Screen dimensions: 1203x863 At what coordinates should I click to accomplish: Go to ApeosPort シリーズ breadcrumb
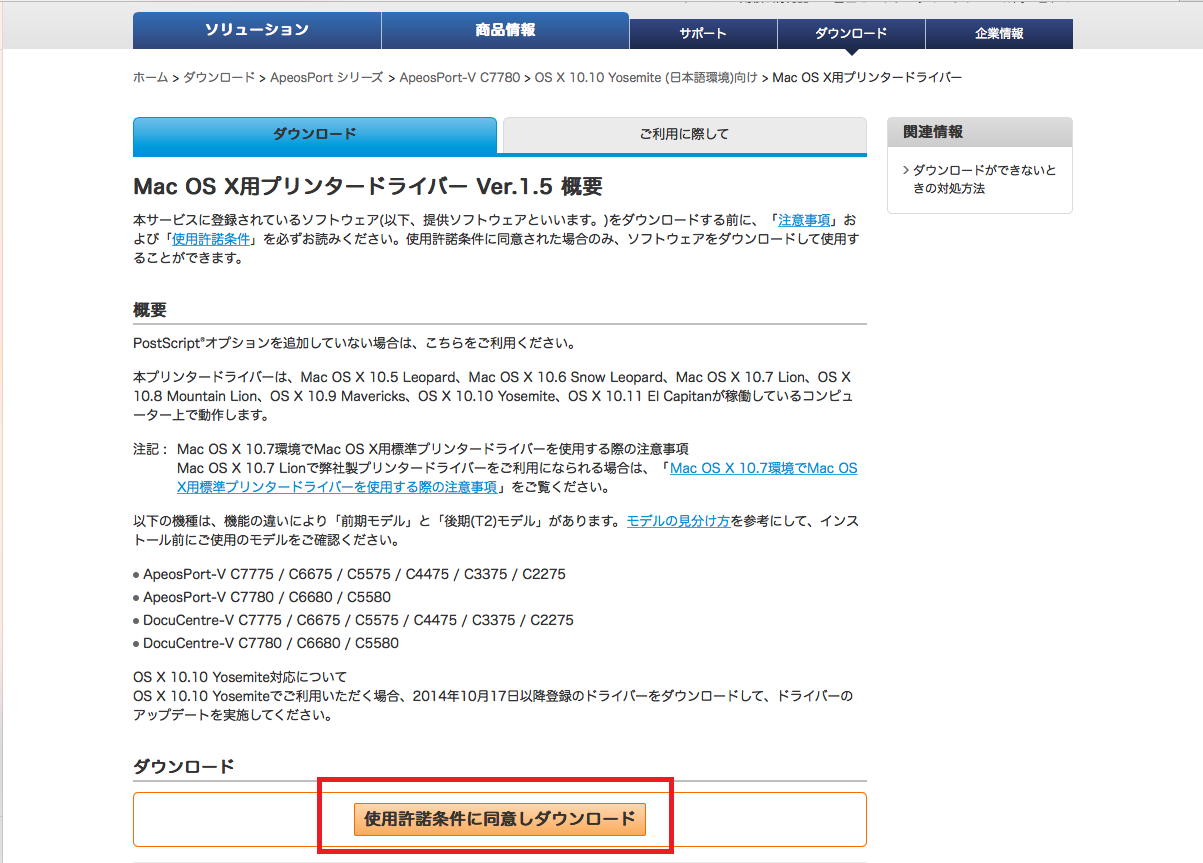tap(327, 77)
